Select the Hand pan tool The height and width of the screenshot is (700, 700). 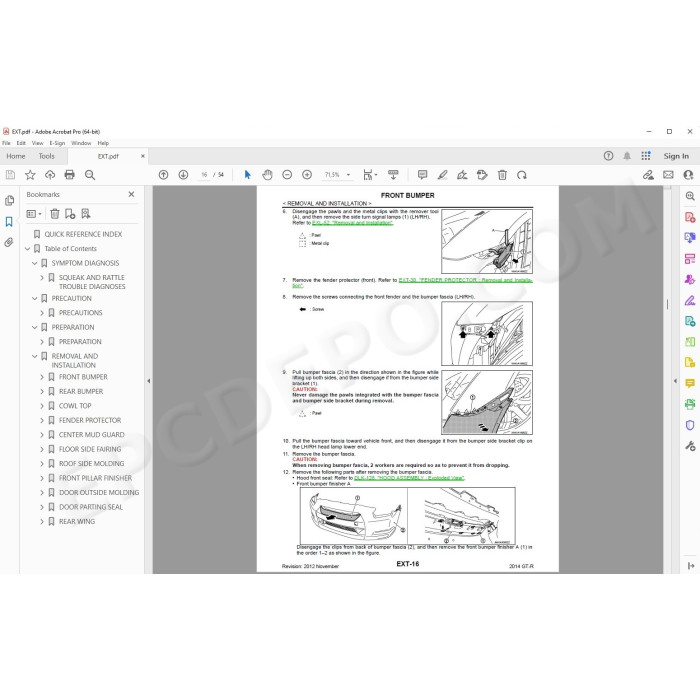coord(267,175)
